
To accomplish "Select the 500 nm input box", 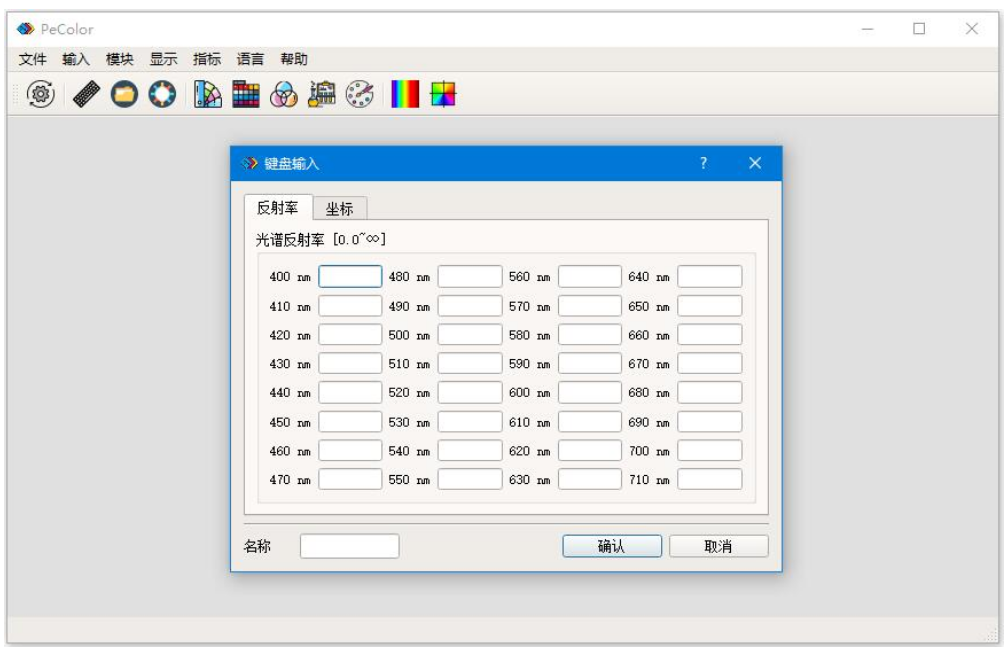I will coord(470,335).
